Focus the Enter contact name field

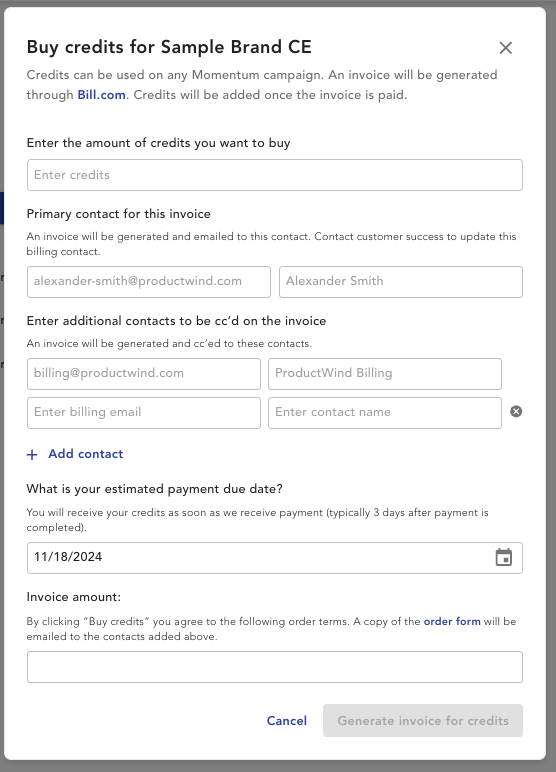pyautogui.click(x=385, y=413)
